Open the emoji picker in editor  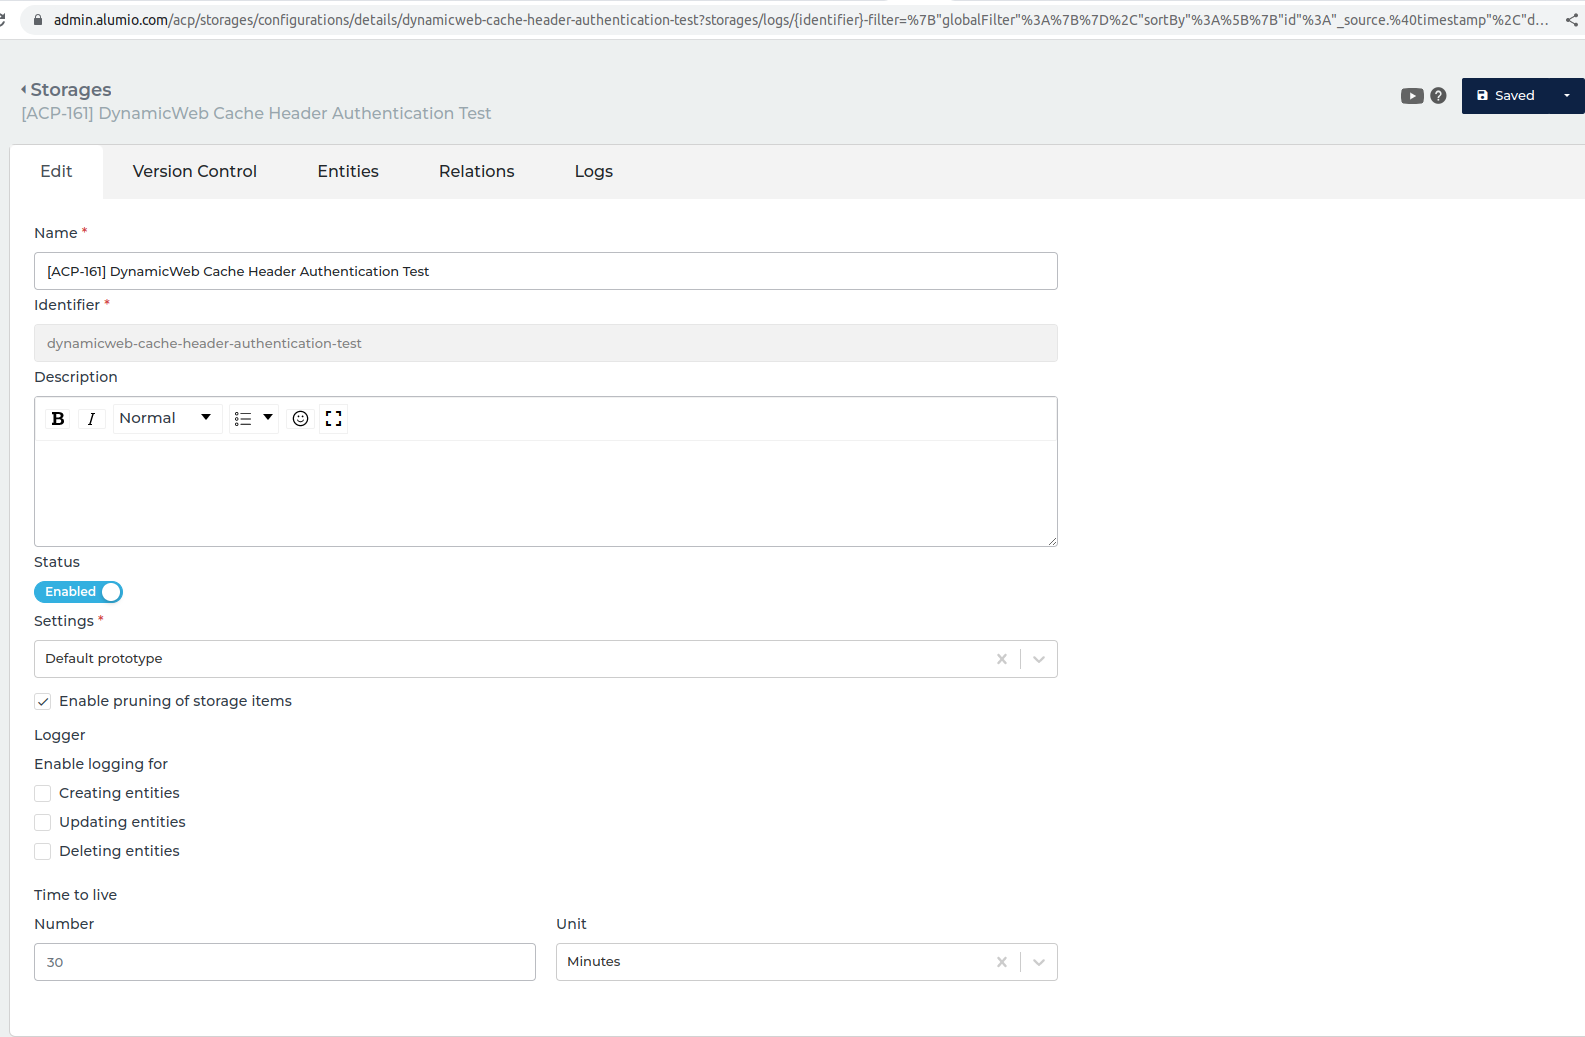(300, 419)
